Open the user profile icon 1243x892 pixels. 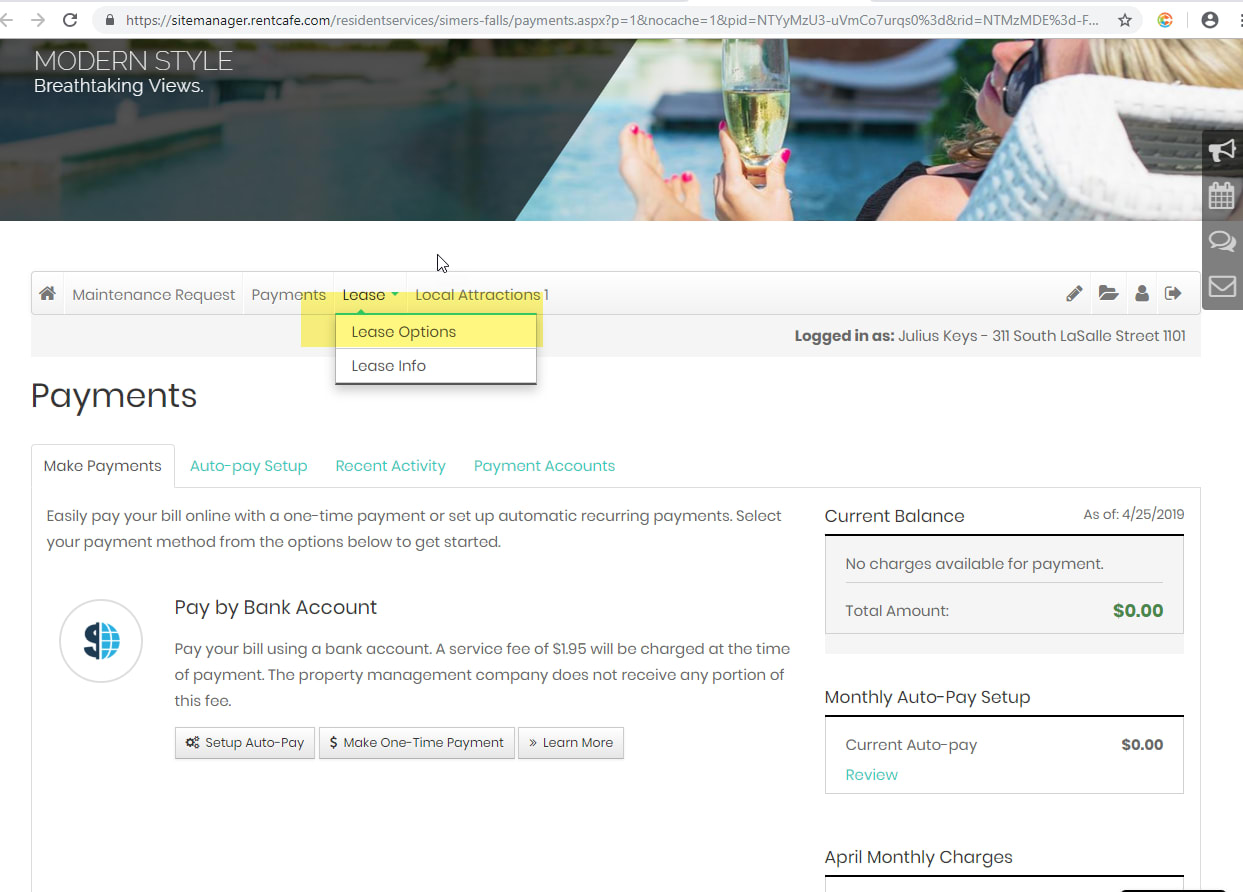coord(1142,294)
